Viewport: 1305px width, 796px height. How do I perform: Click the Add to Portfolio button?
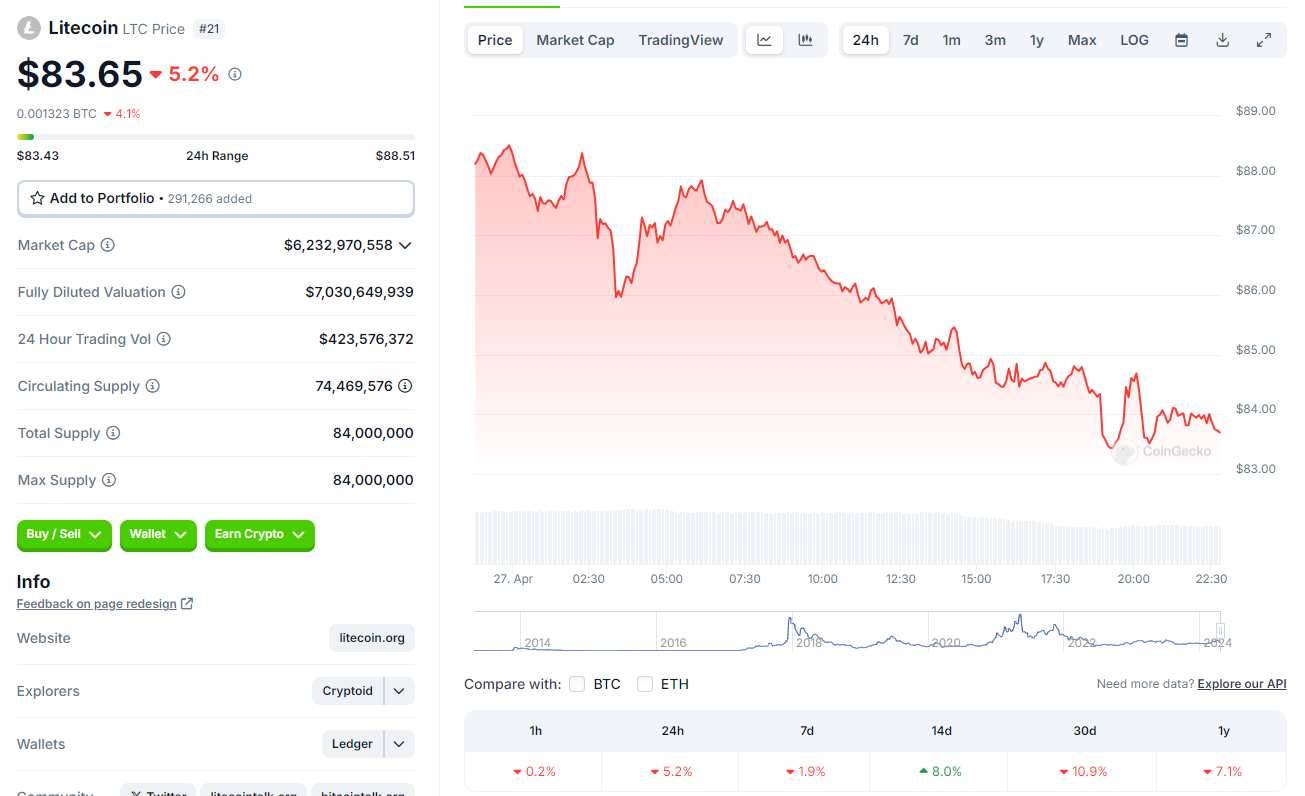pyautogui.click(x=216, y=198)
